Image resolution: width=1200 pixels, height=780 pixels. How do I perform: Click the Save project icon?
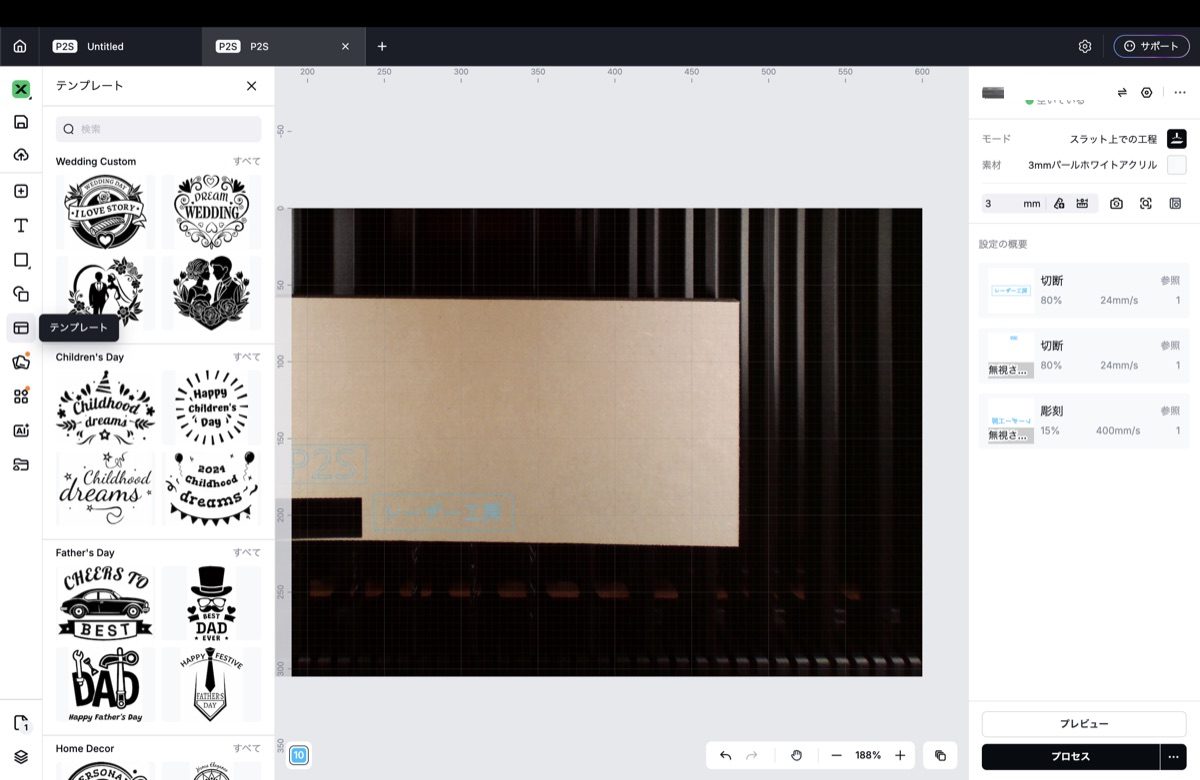(21, 122)
